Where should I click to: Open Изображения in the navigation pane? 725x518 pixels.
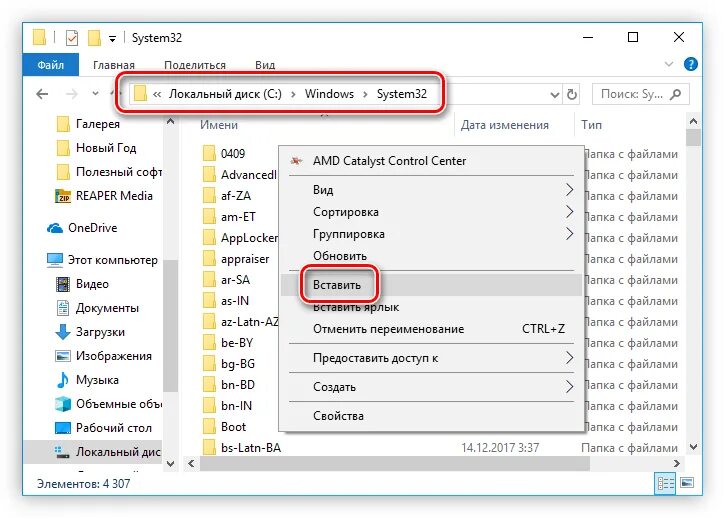pyautogui.click(x=103, y=356)
